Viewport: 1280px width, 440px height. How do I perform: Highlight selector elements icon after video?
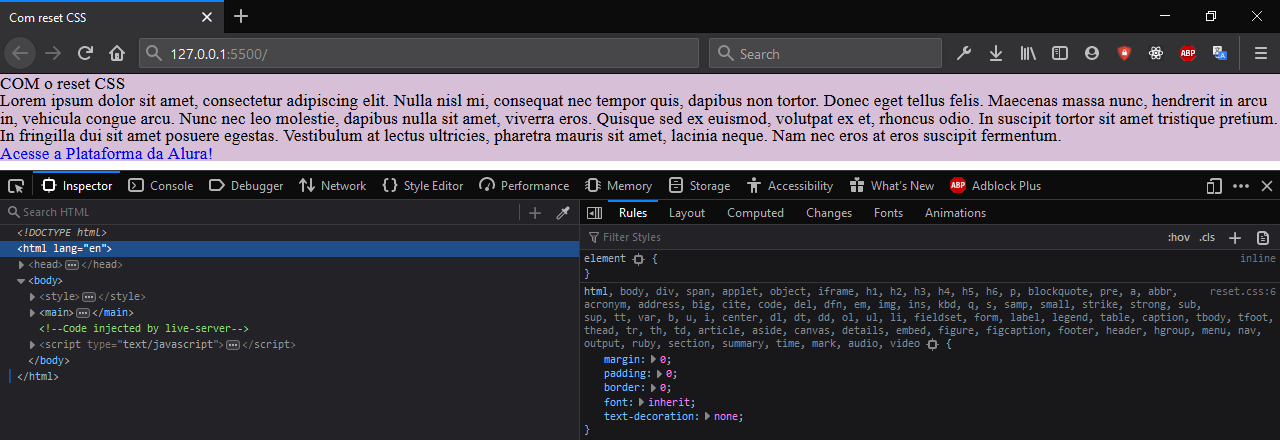932,344
